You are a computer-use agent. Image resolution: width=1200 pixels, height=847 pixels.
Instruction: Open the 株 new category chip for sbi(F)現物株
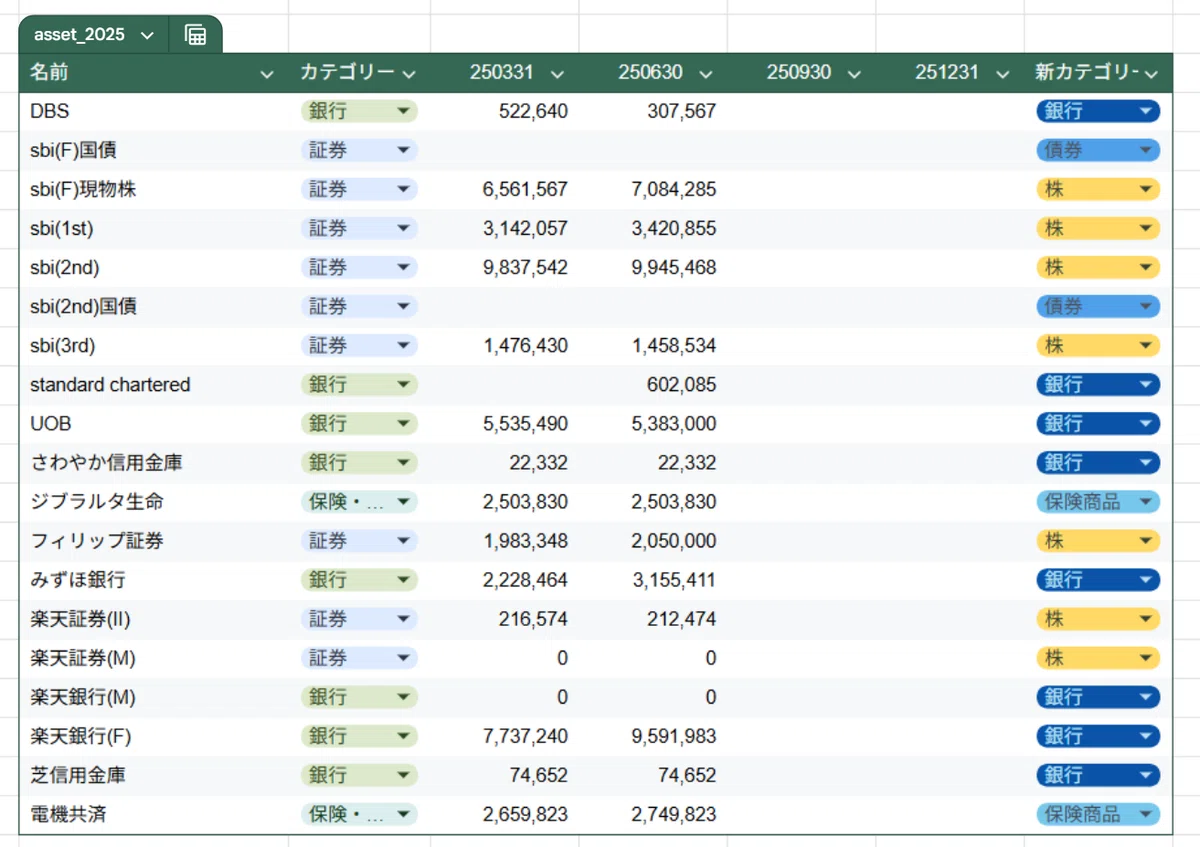pyautogui.click(x=1098, y=189)
